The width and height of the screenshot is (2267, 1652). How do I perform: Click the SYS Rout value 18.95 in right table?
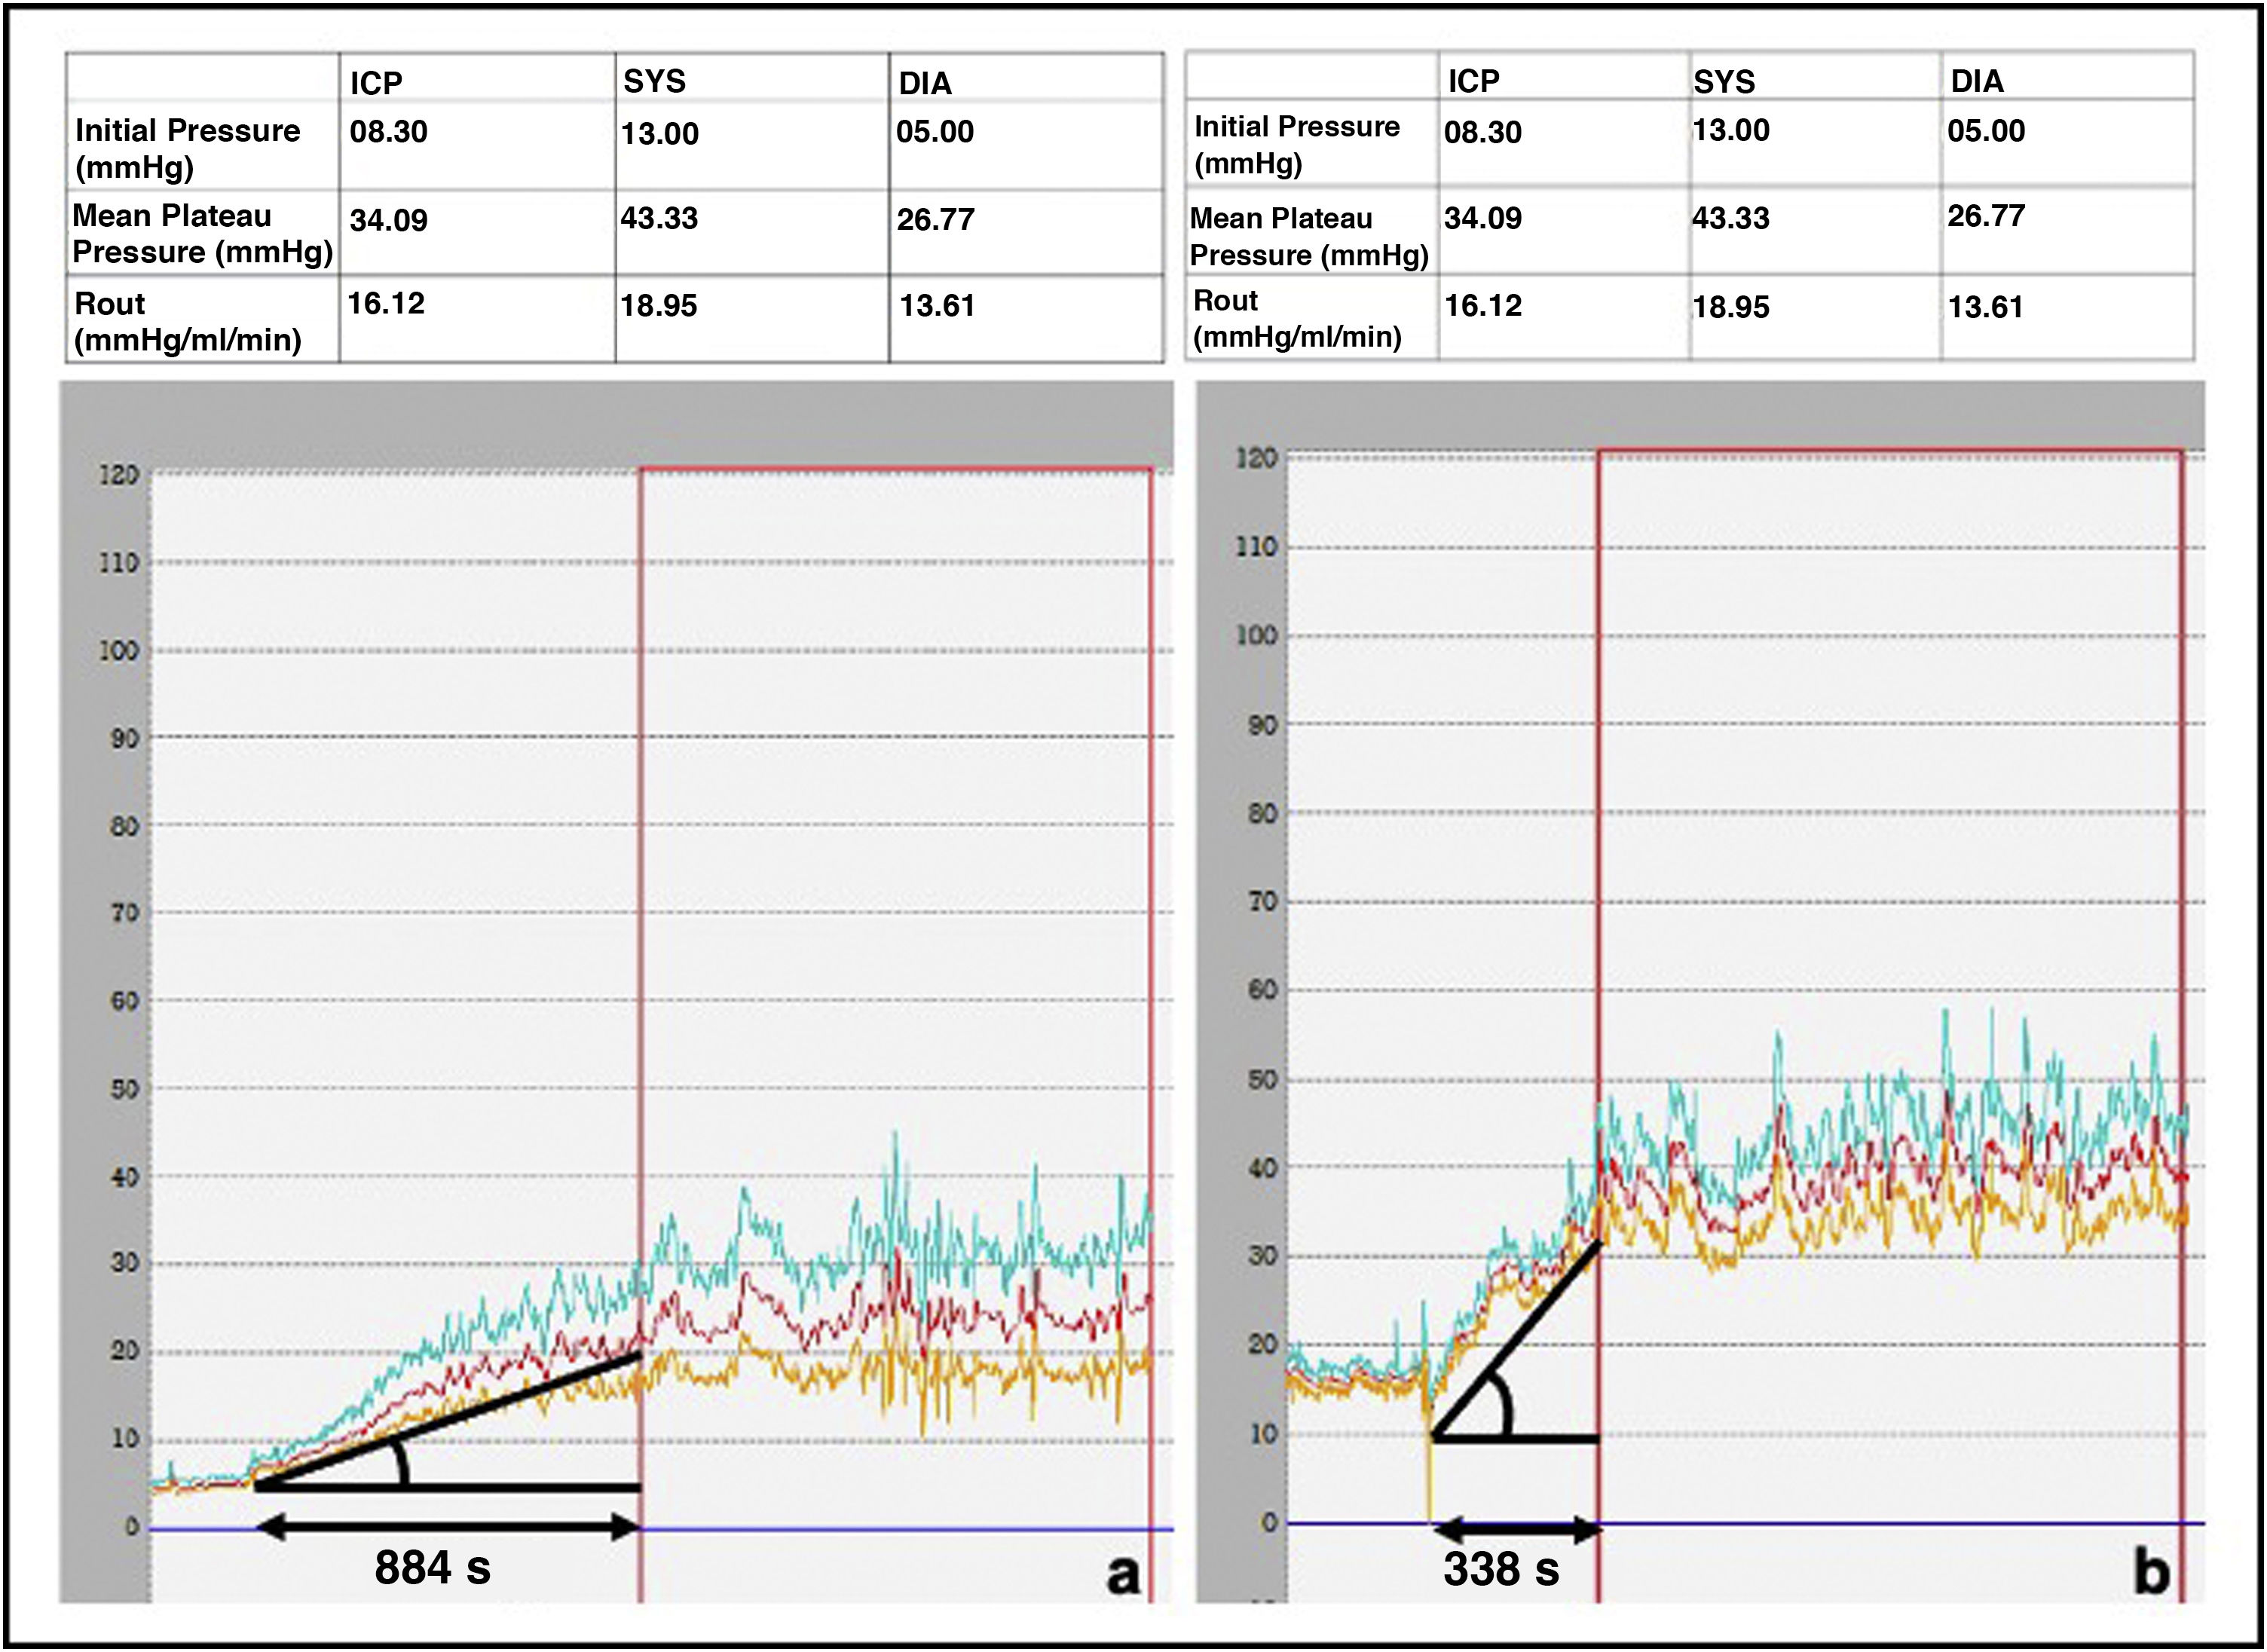click(x=1730, y=307)
